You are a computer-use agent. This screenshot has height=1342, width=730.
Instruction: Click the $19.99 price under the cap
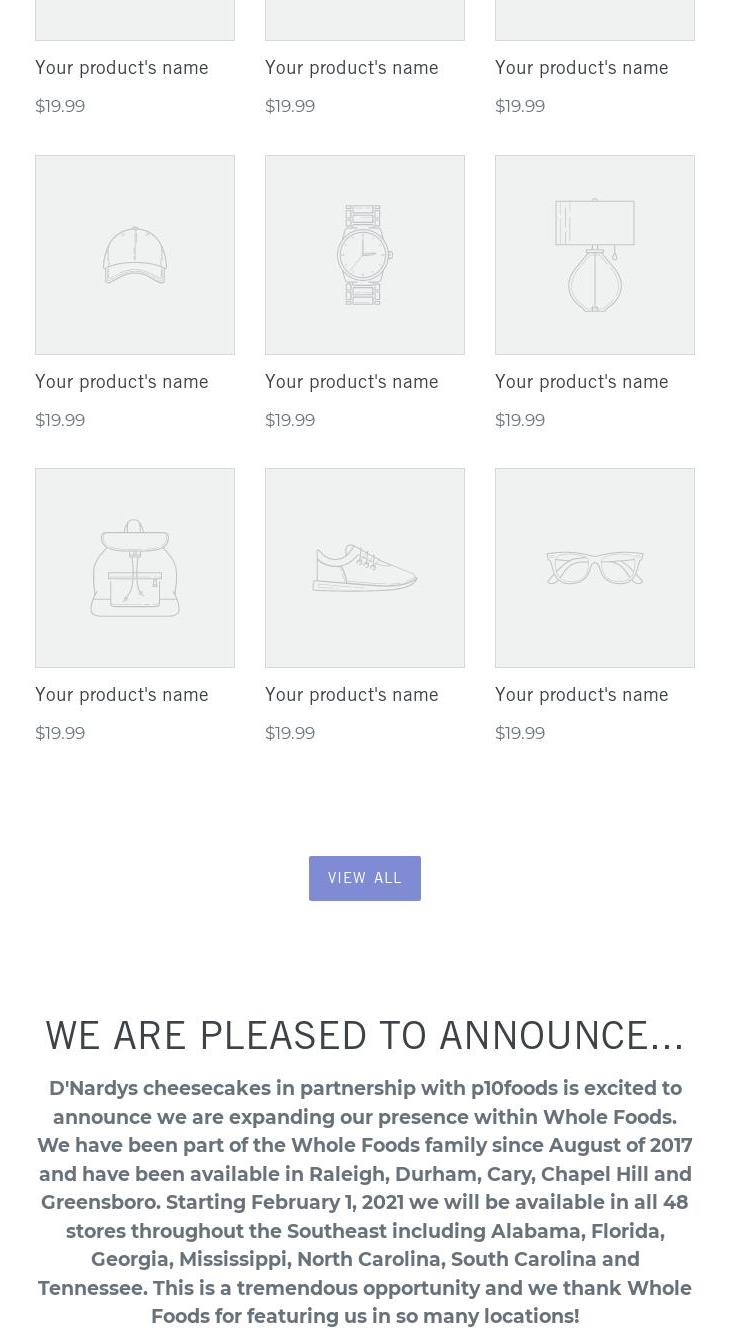[60, 421]
